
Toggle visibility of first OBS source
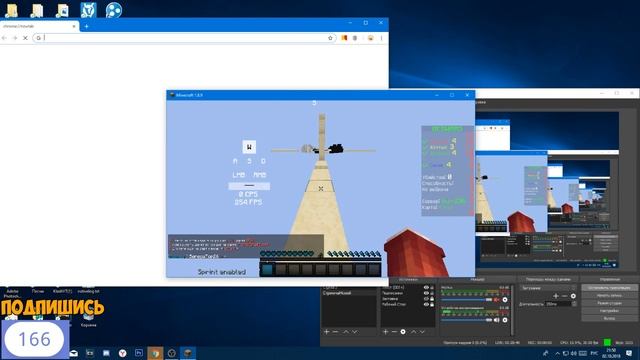426,288
